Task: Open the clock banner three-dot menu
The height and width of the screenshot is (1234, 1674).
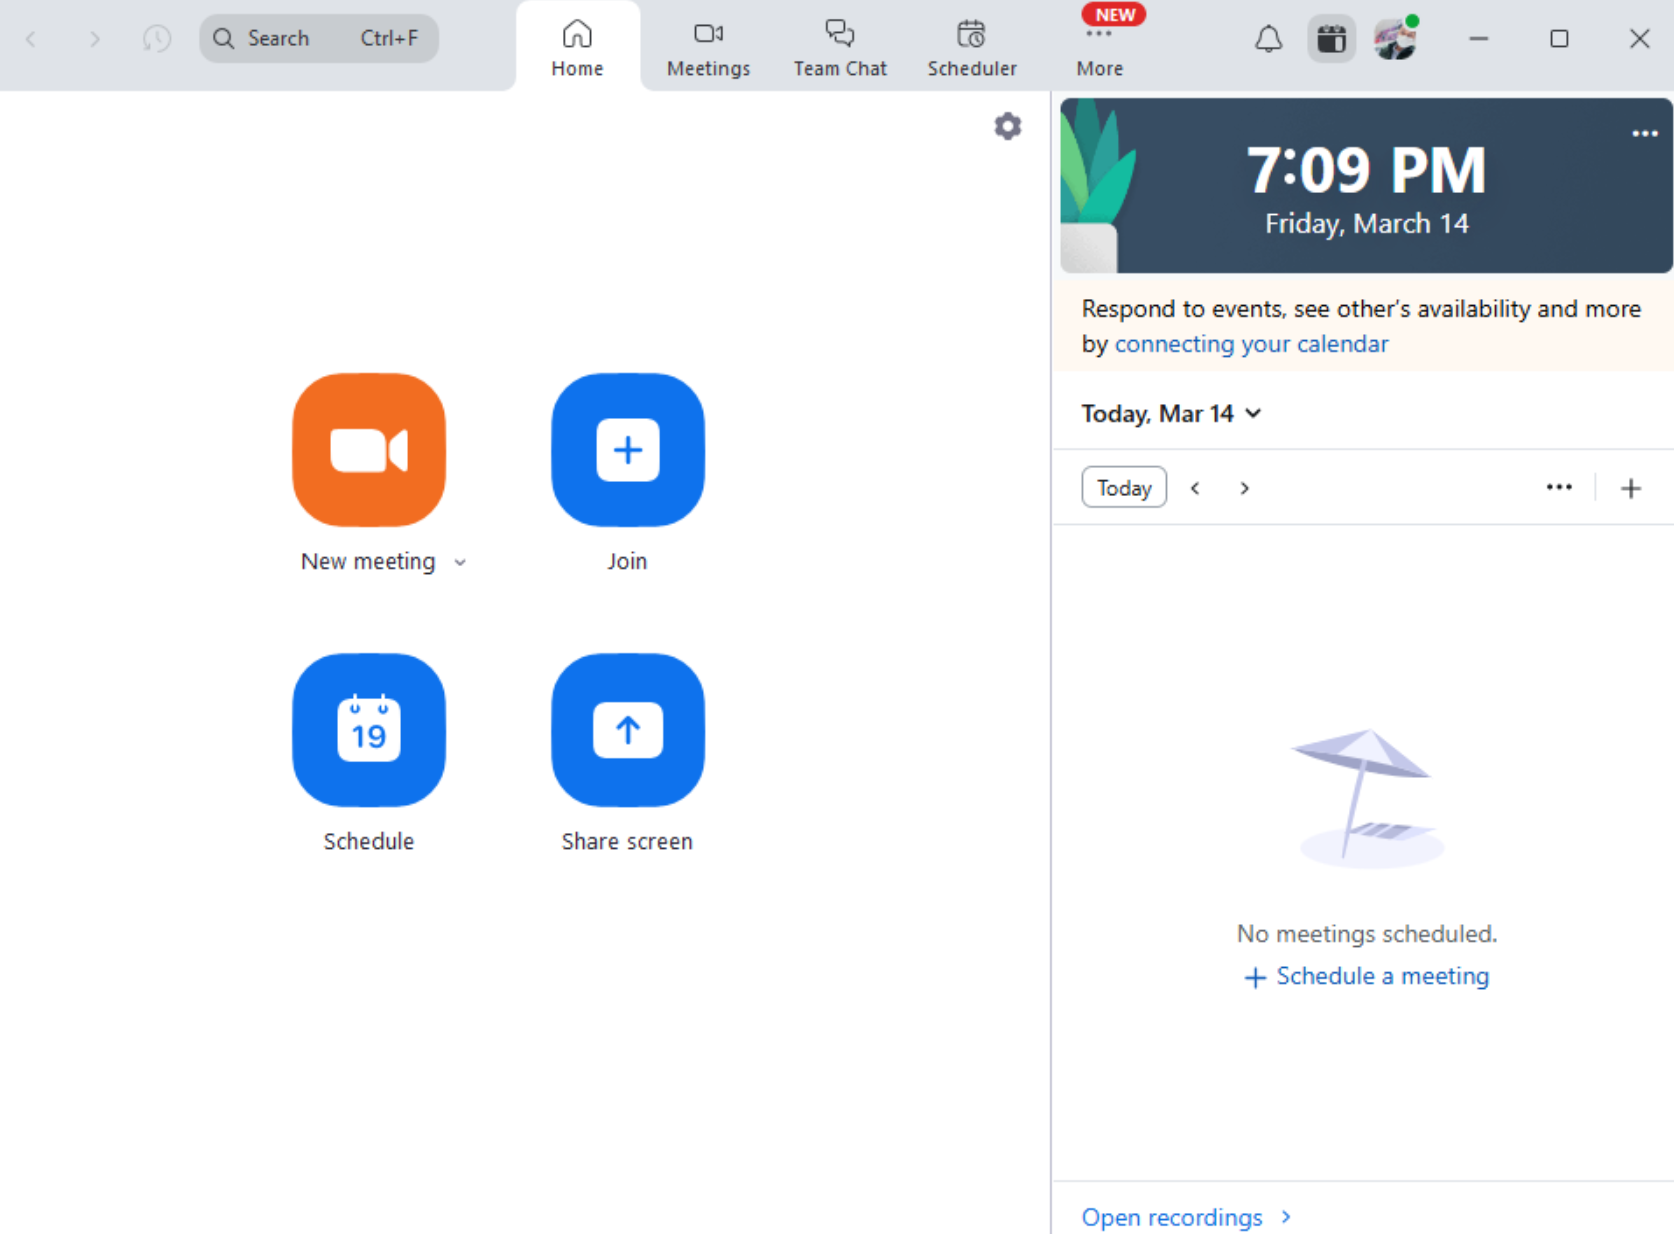Action: pos(1645,133)
